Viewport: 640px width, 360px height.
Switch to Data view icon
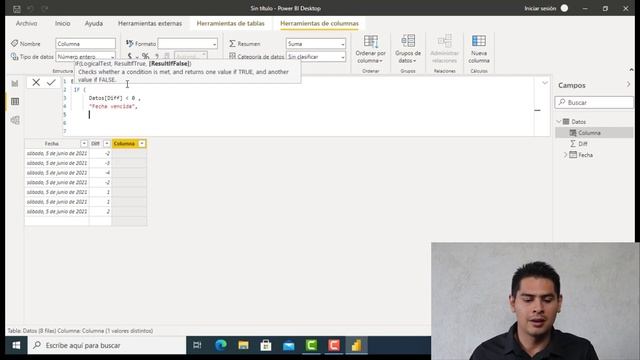(15, 101)
